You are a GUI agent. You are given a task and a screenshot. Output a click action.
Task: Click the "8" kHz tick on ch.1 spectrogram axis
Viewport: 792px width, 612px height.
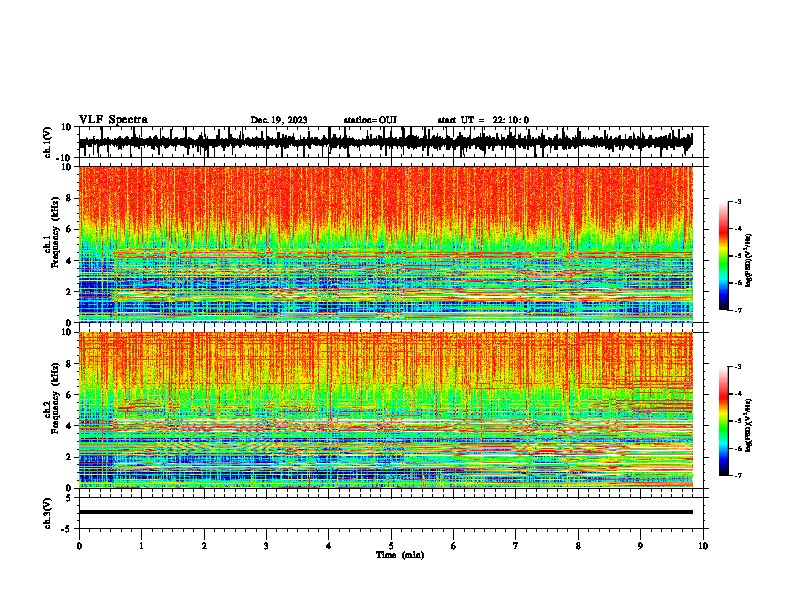point(69,198)
